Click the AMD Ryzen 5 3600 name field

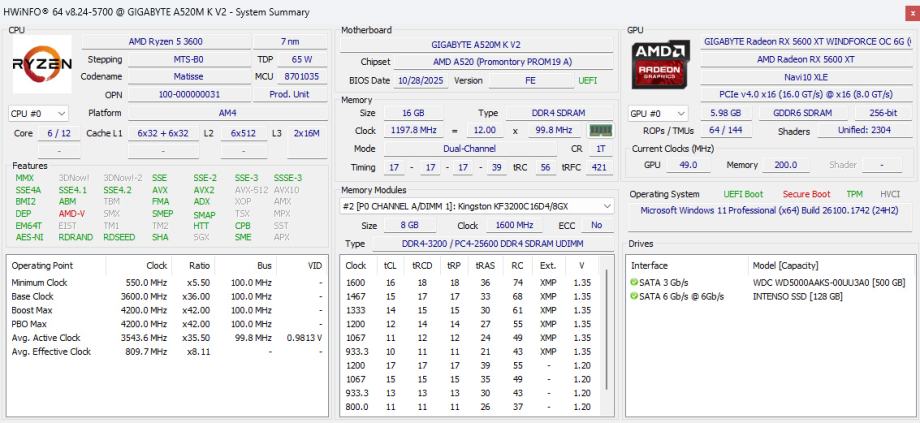click(x=166, y=42)
